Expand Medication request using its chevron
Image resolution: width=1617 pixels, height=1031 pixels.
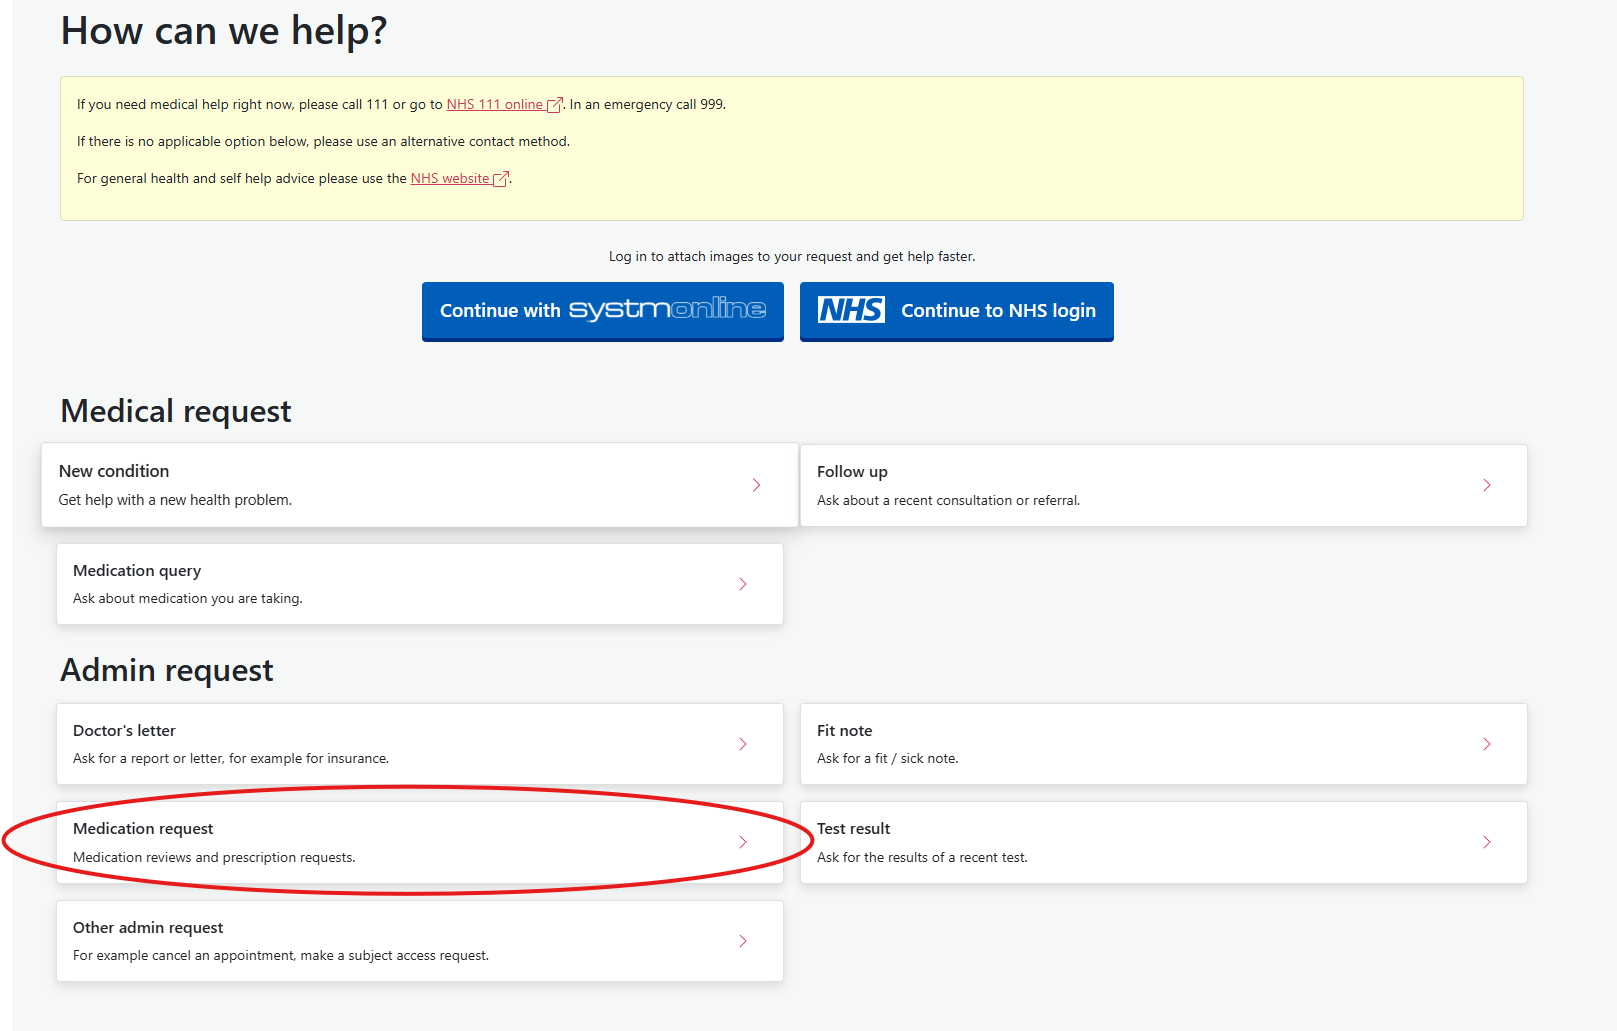point(742,842)
